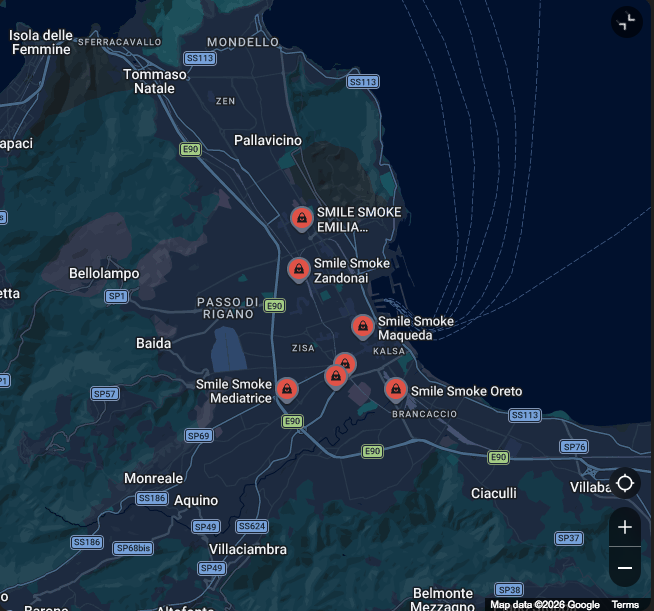
Task: Click the Smile Smoke Oreto text label
Action: 466,391
